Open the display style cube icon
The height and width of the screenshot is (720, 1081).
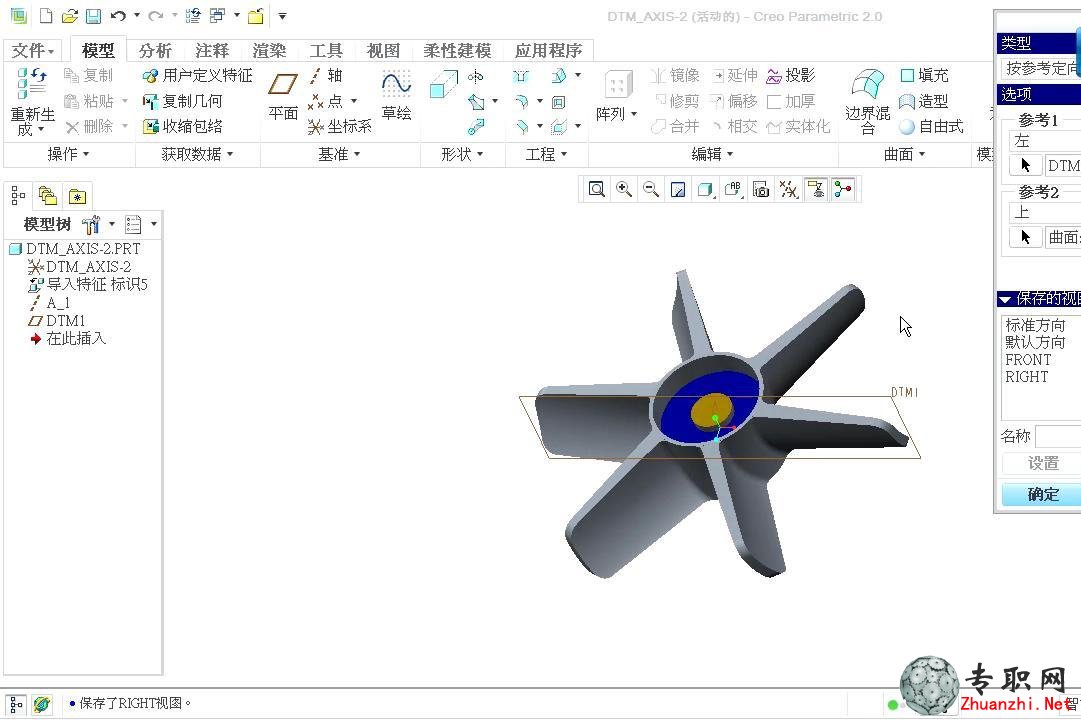705,189
